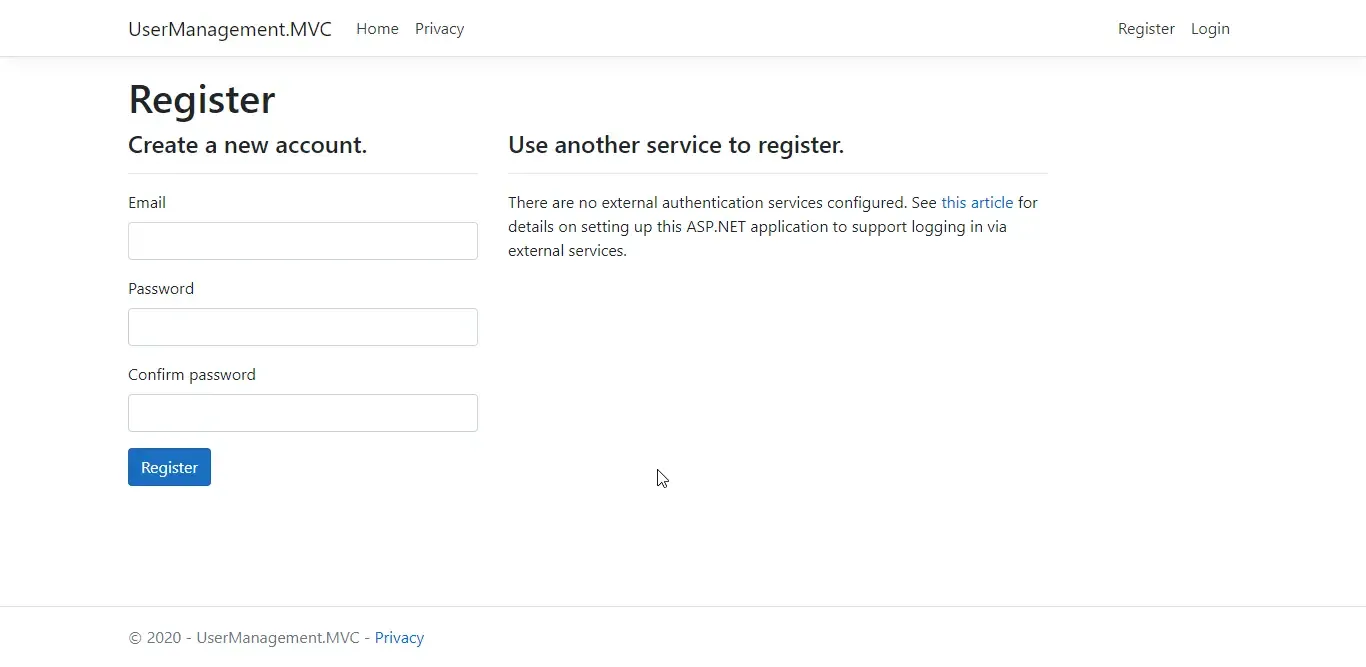Click the Confirm password label
This screenshot has height=667, width=1366.
coord(191,374)
